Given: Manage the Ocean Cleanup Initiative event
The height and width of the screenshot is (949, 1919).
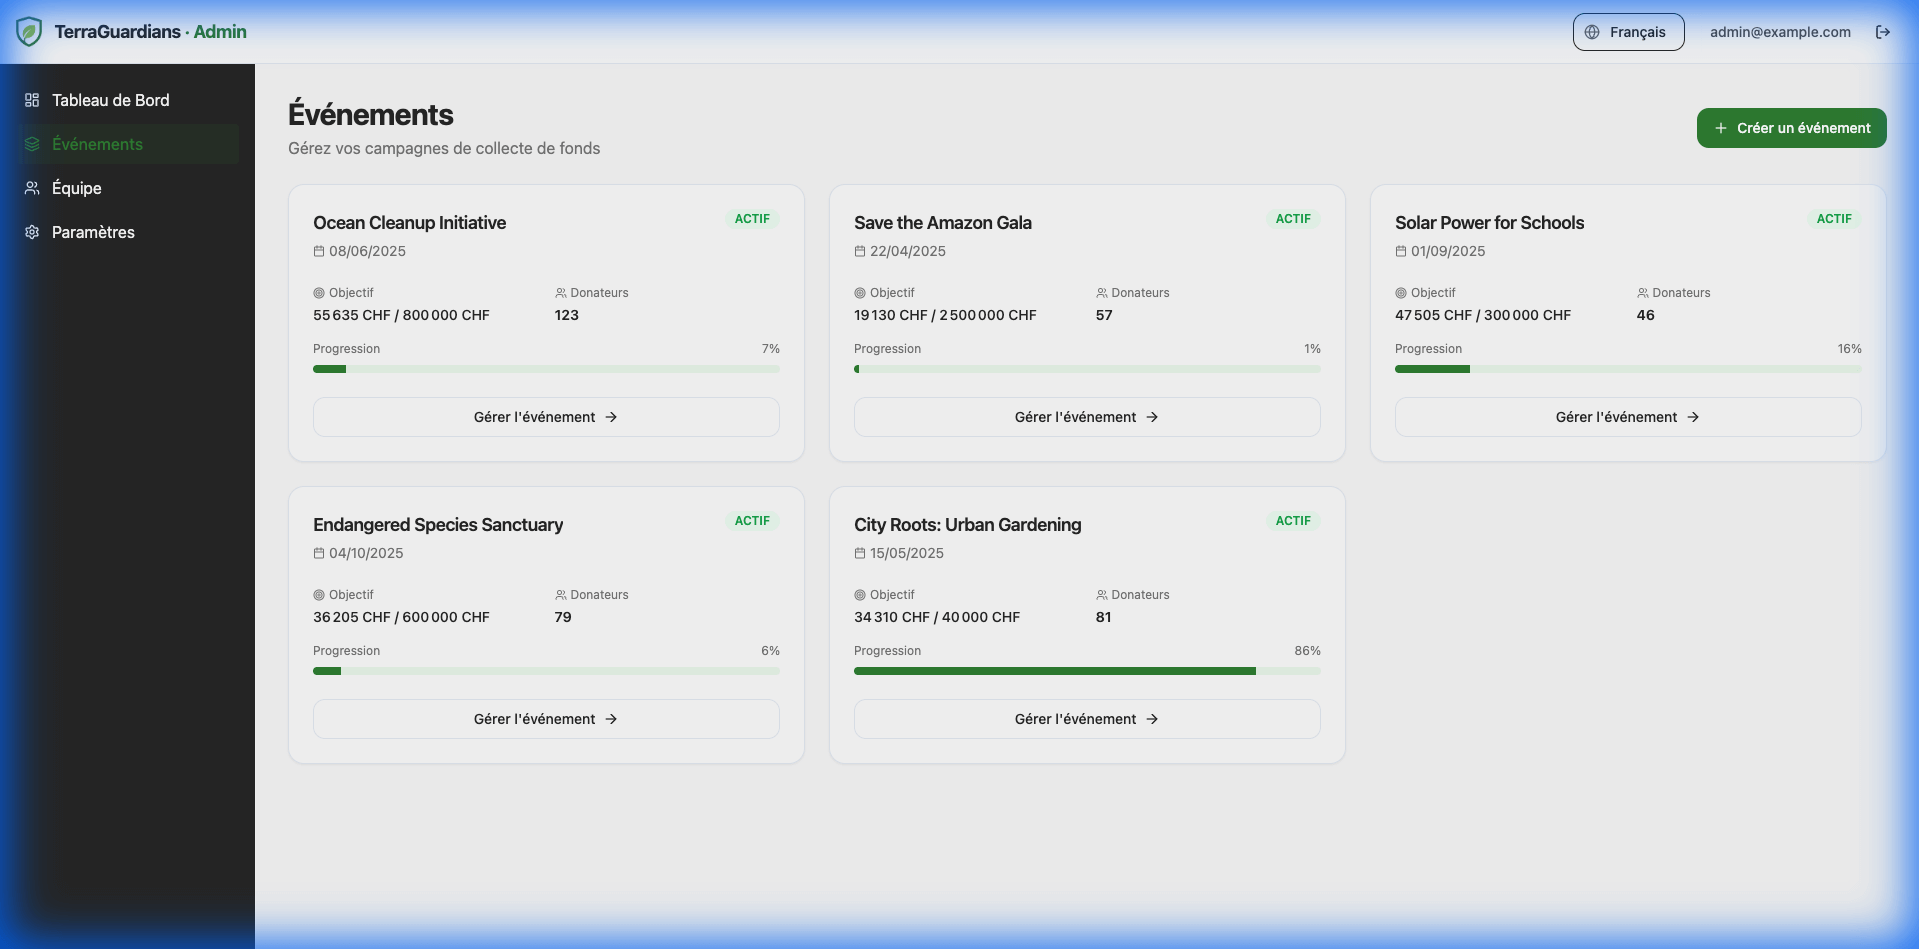Looking at the screenshot, I should pos(546,417).
